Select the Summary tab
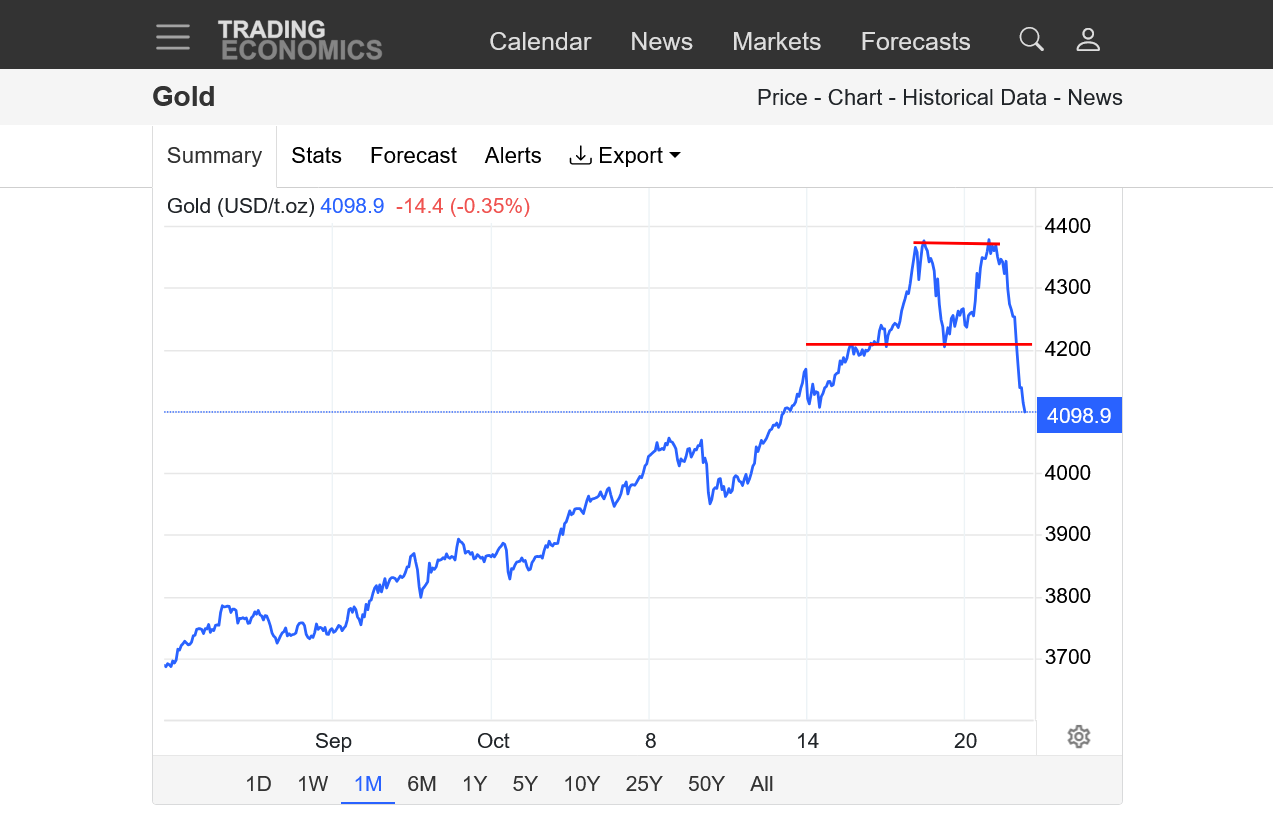1273x820 pixels. click(x=214, y=156)
